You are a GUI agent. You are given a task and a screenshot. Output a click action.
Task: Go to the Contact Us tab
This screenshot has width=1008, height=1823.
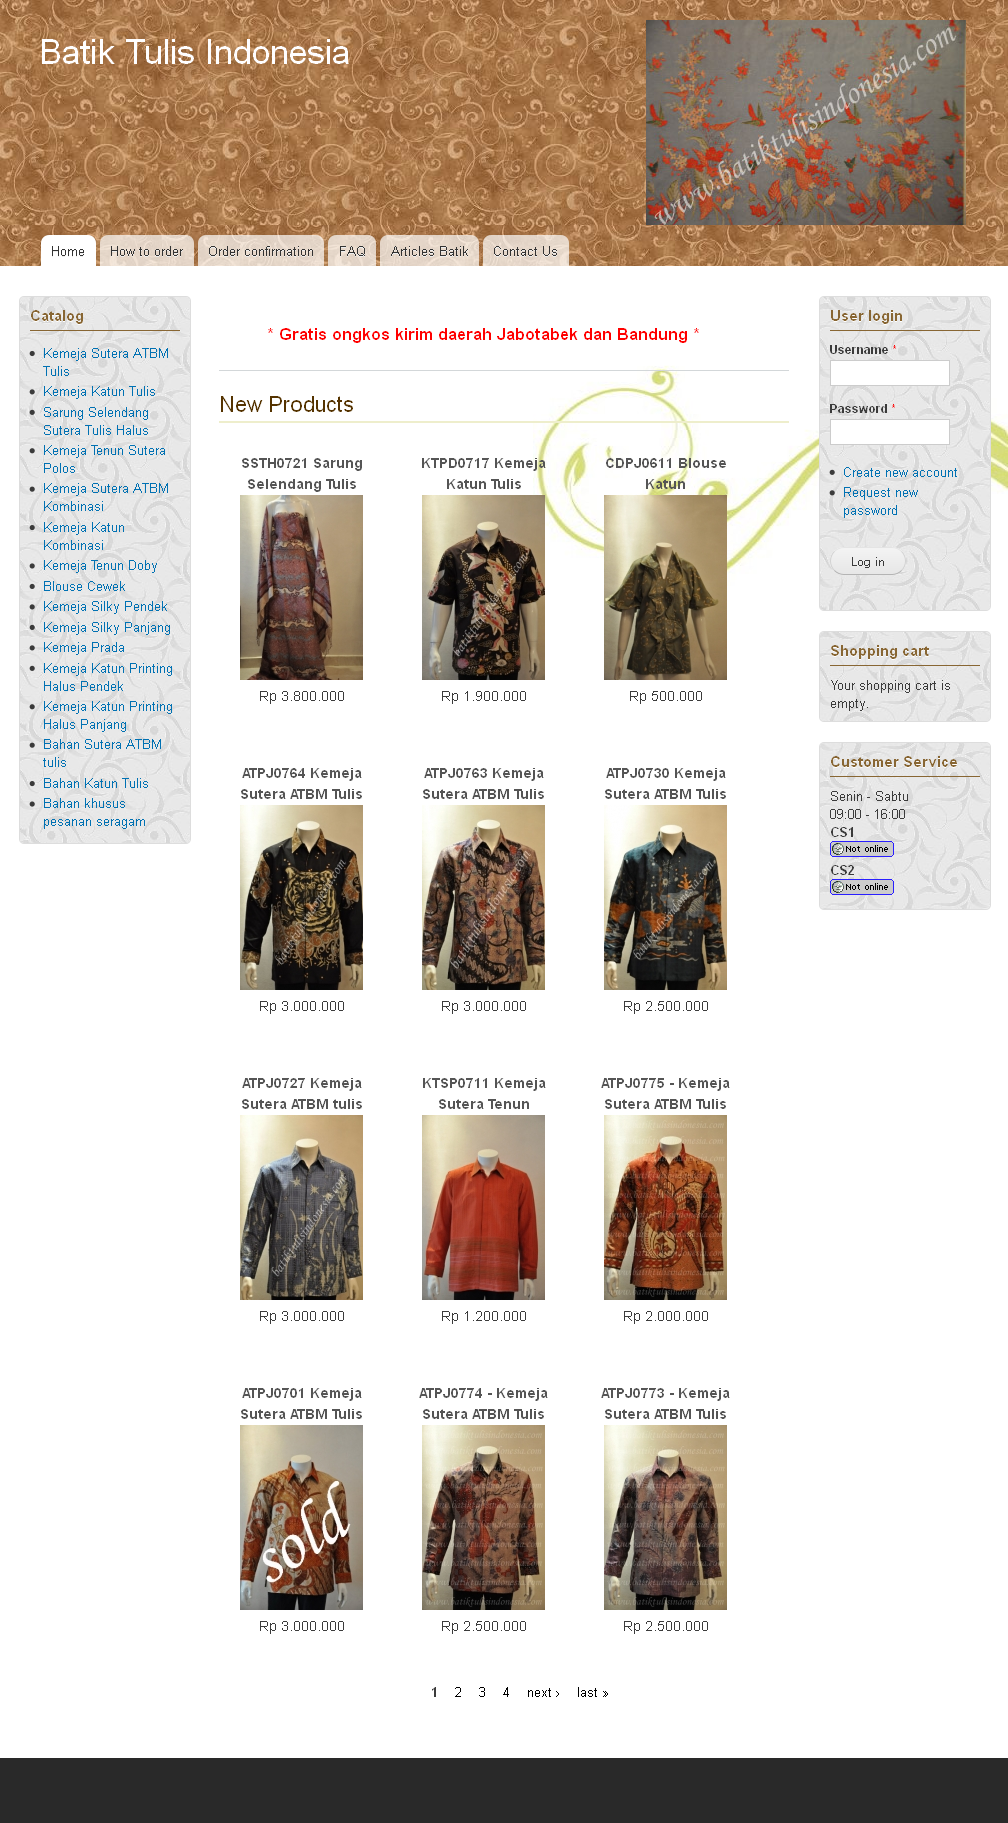[525, 251]
